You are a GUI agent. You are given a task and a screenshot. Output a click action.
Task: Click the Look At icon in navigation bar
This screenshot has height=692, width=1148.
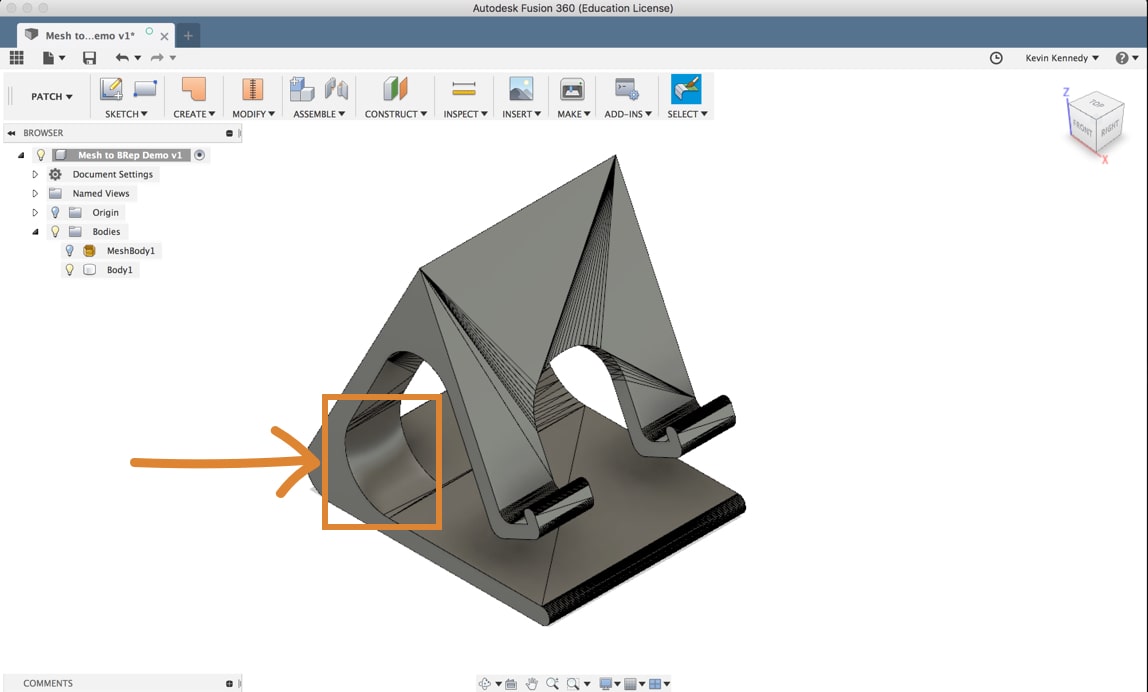coord(511,684)
